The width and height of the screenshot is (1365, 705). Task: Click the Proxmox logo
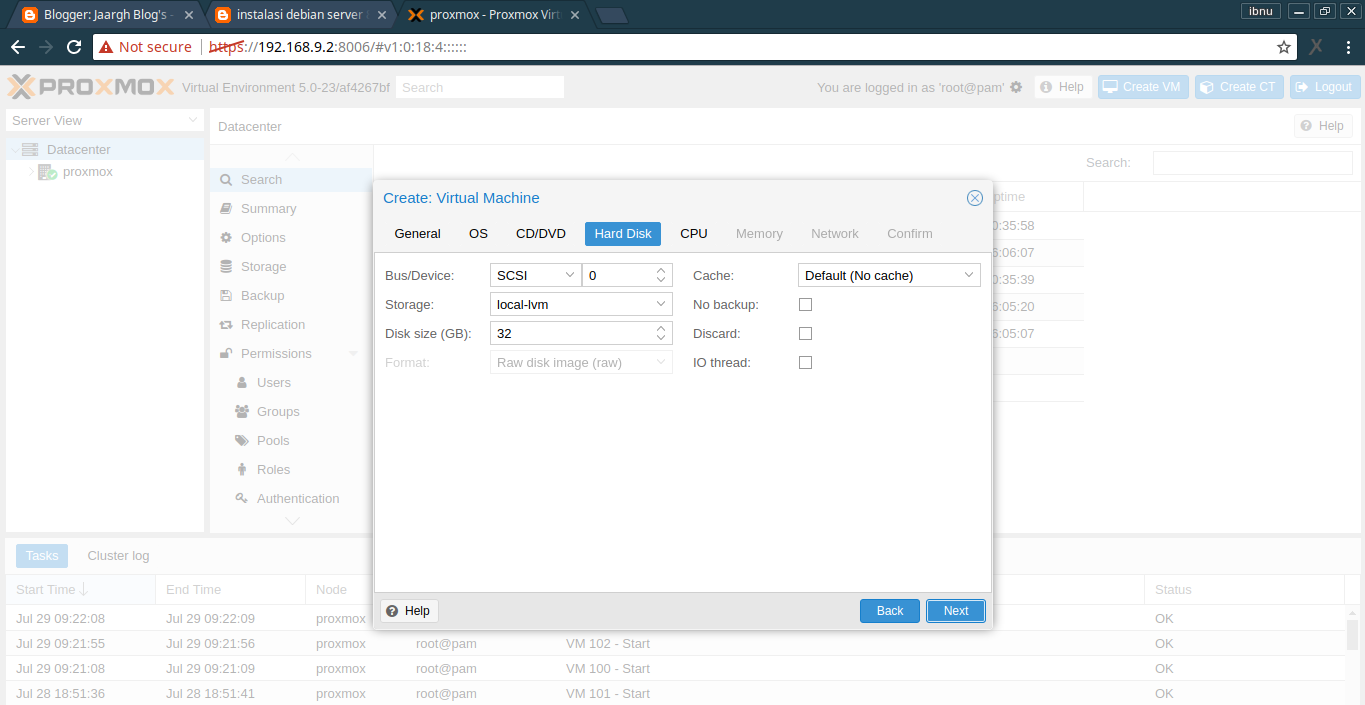coord(91,88)
